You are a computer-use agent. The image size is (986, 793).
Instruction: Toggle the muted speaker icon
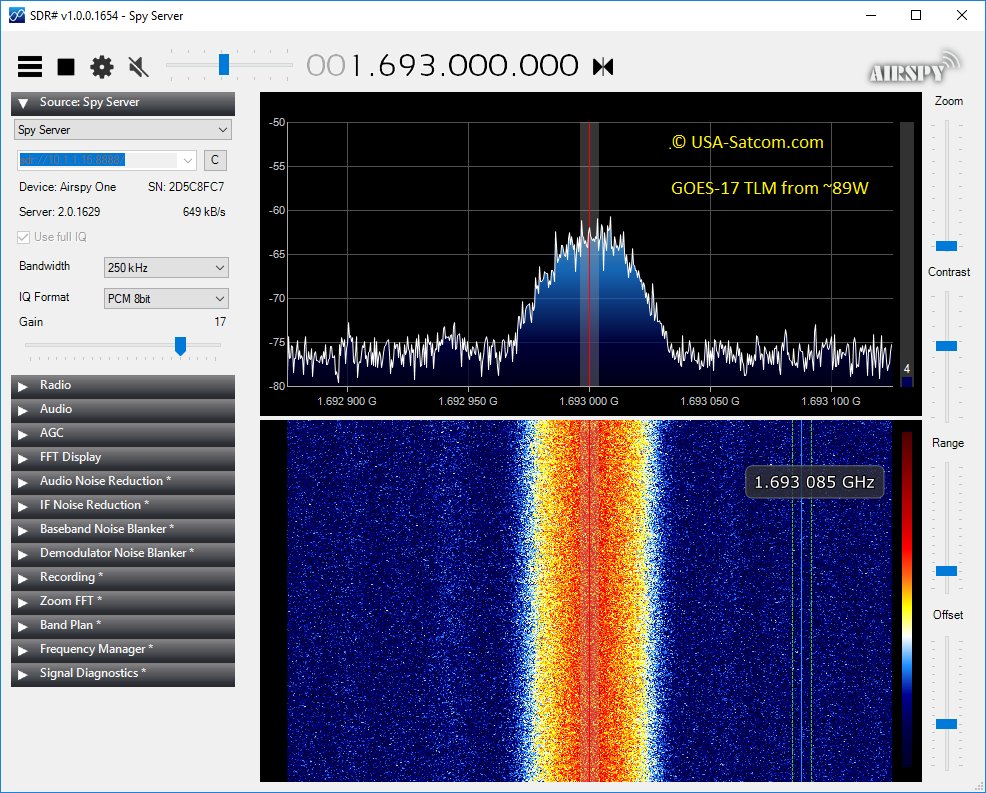[x=139, y=67]
